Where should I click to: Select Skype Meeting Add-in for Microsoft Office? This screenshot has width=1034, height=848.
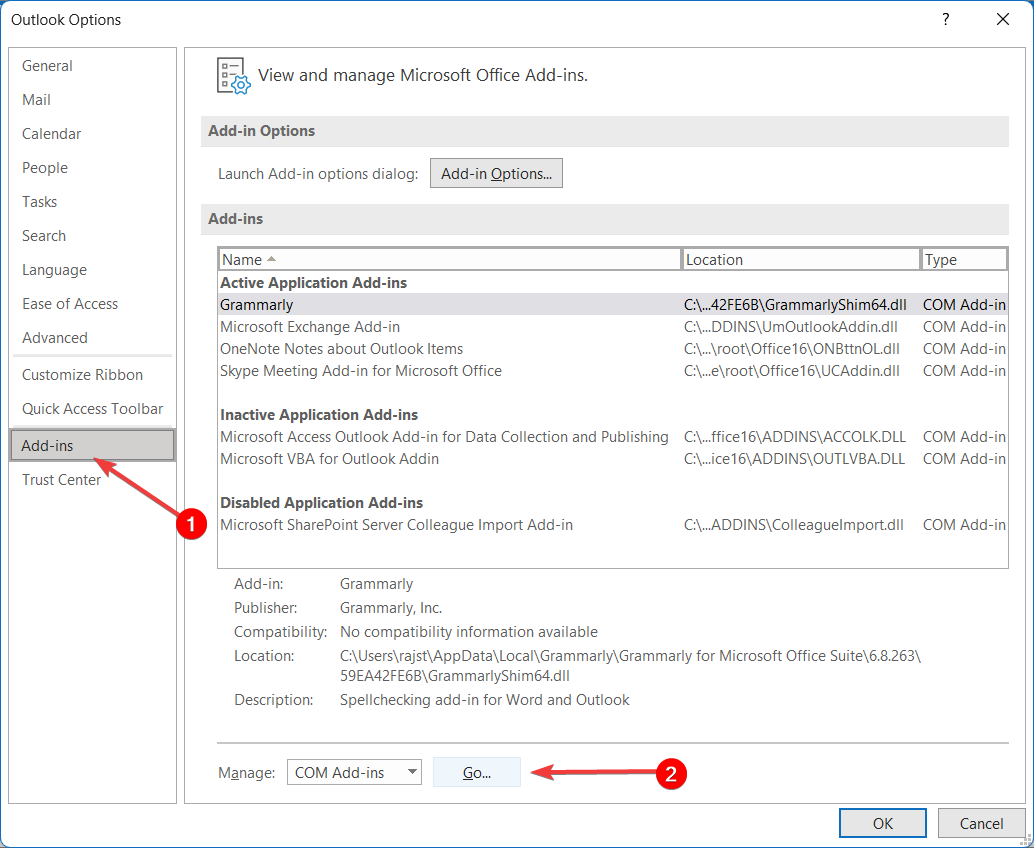(x=613, y=371)
